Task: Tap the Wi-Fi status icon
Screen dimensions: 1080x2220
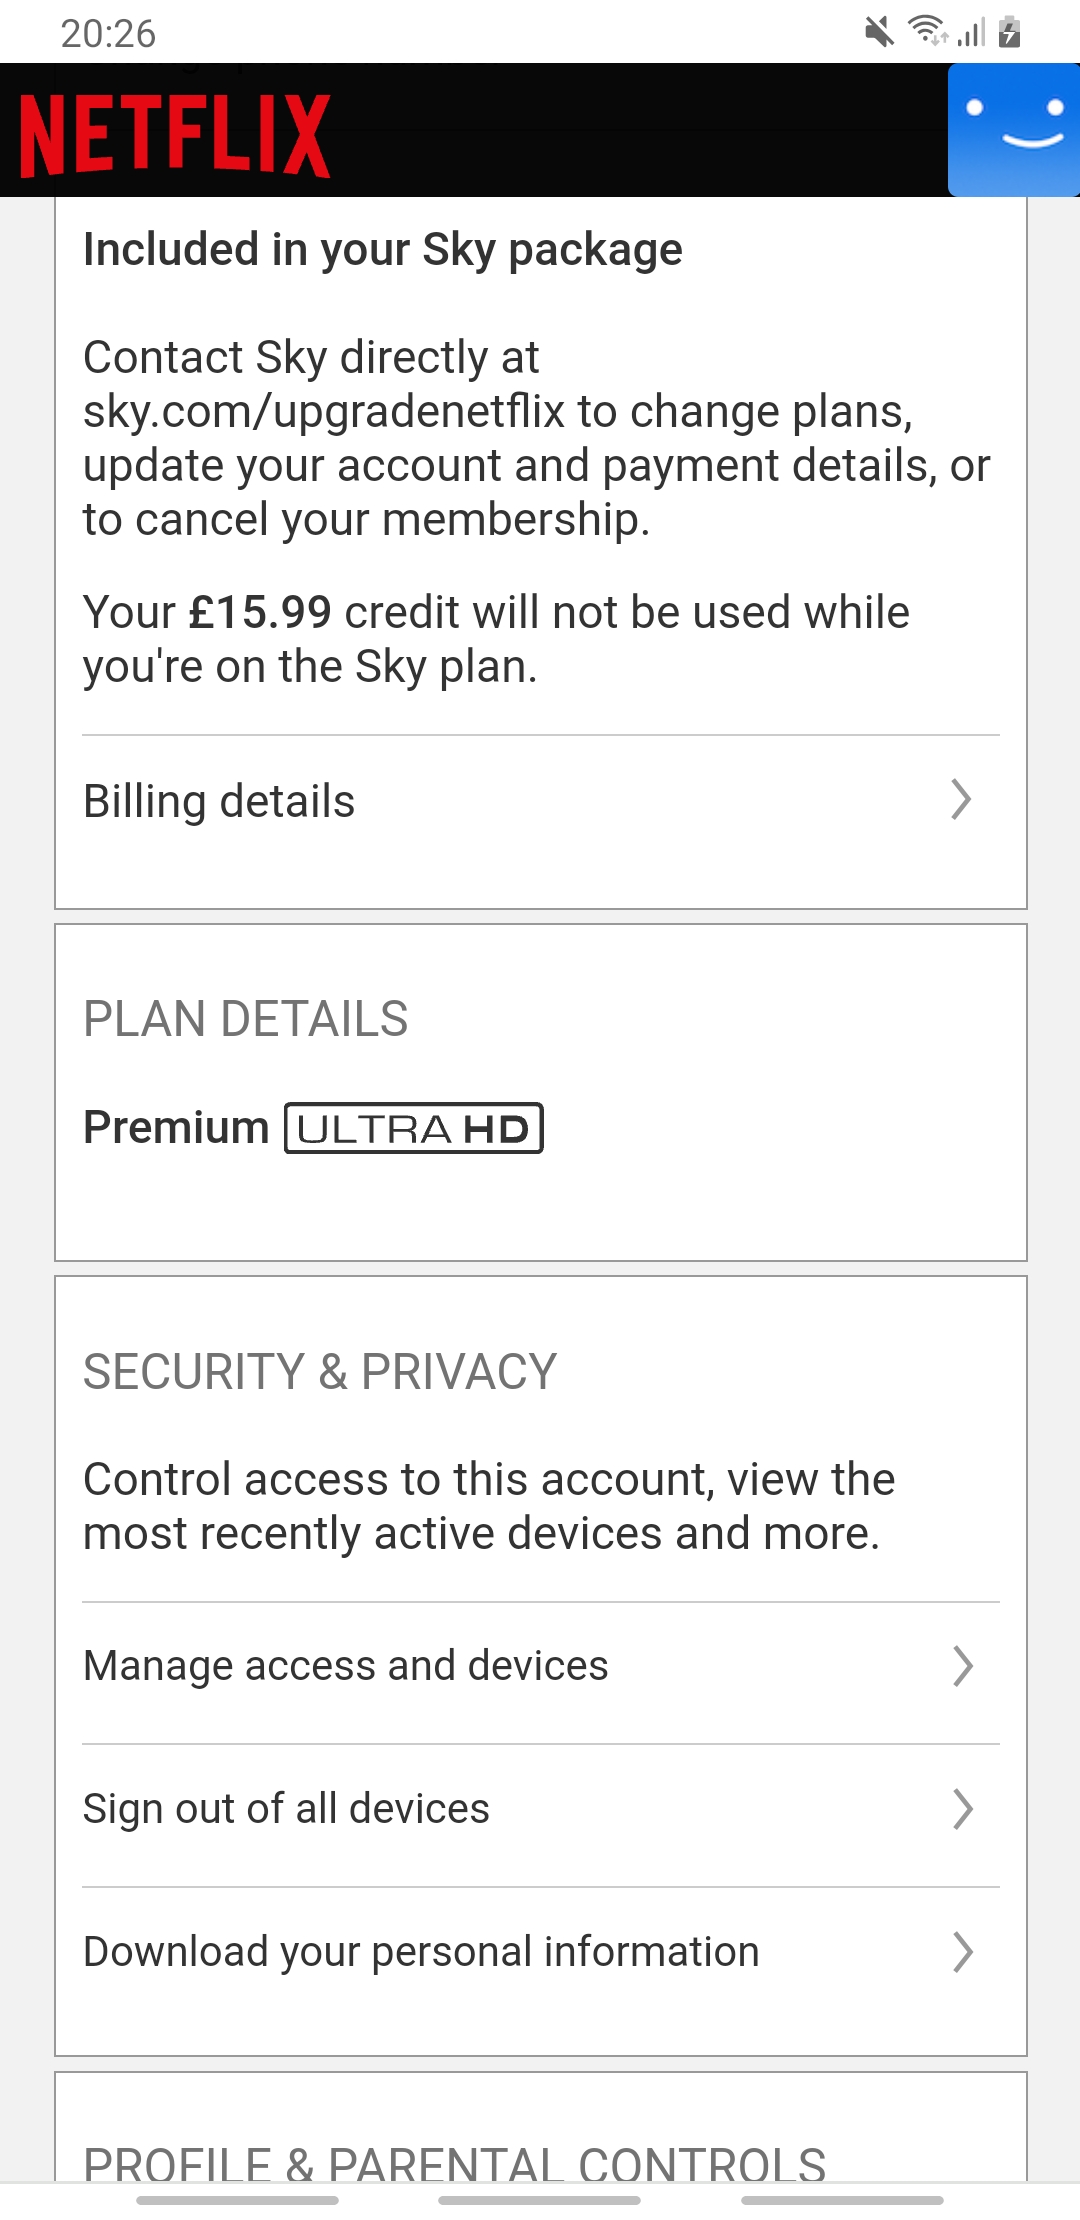Action: pyautogui.click(x=925, y=30)
